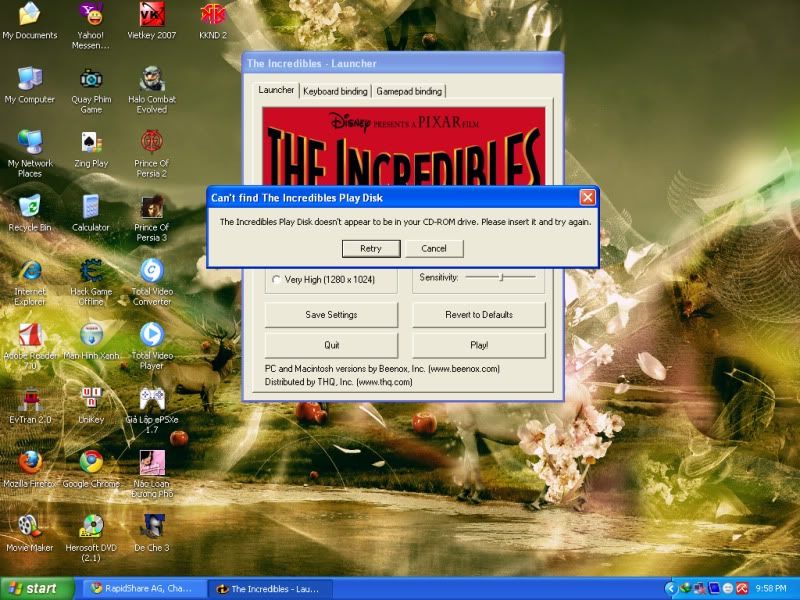Select the Herosoft DVD (2.1) icon
The width and height of the screenshot is (800, 600).
(91, 539)
